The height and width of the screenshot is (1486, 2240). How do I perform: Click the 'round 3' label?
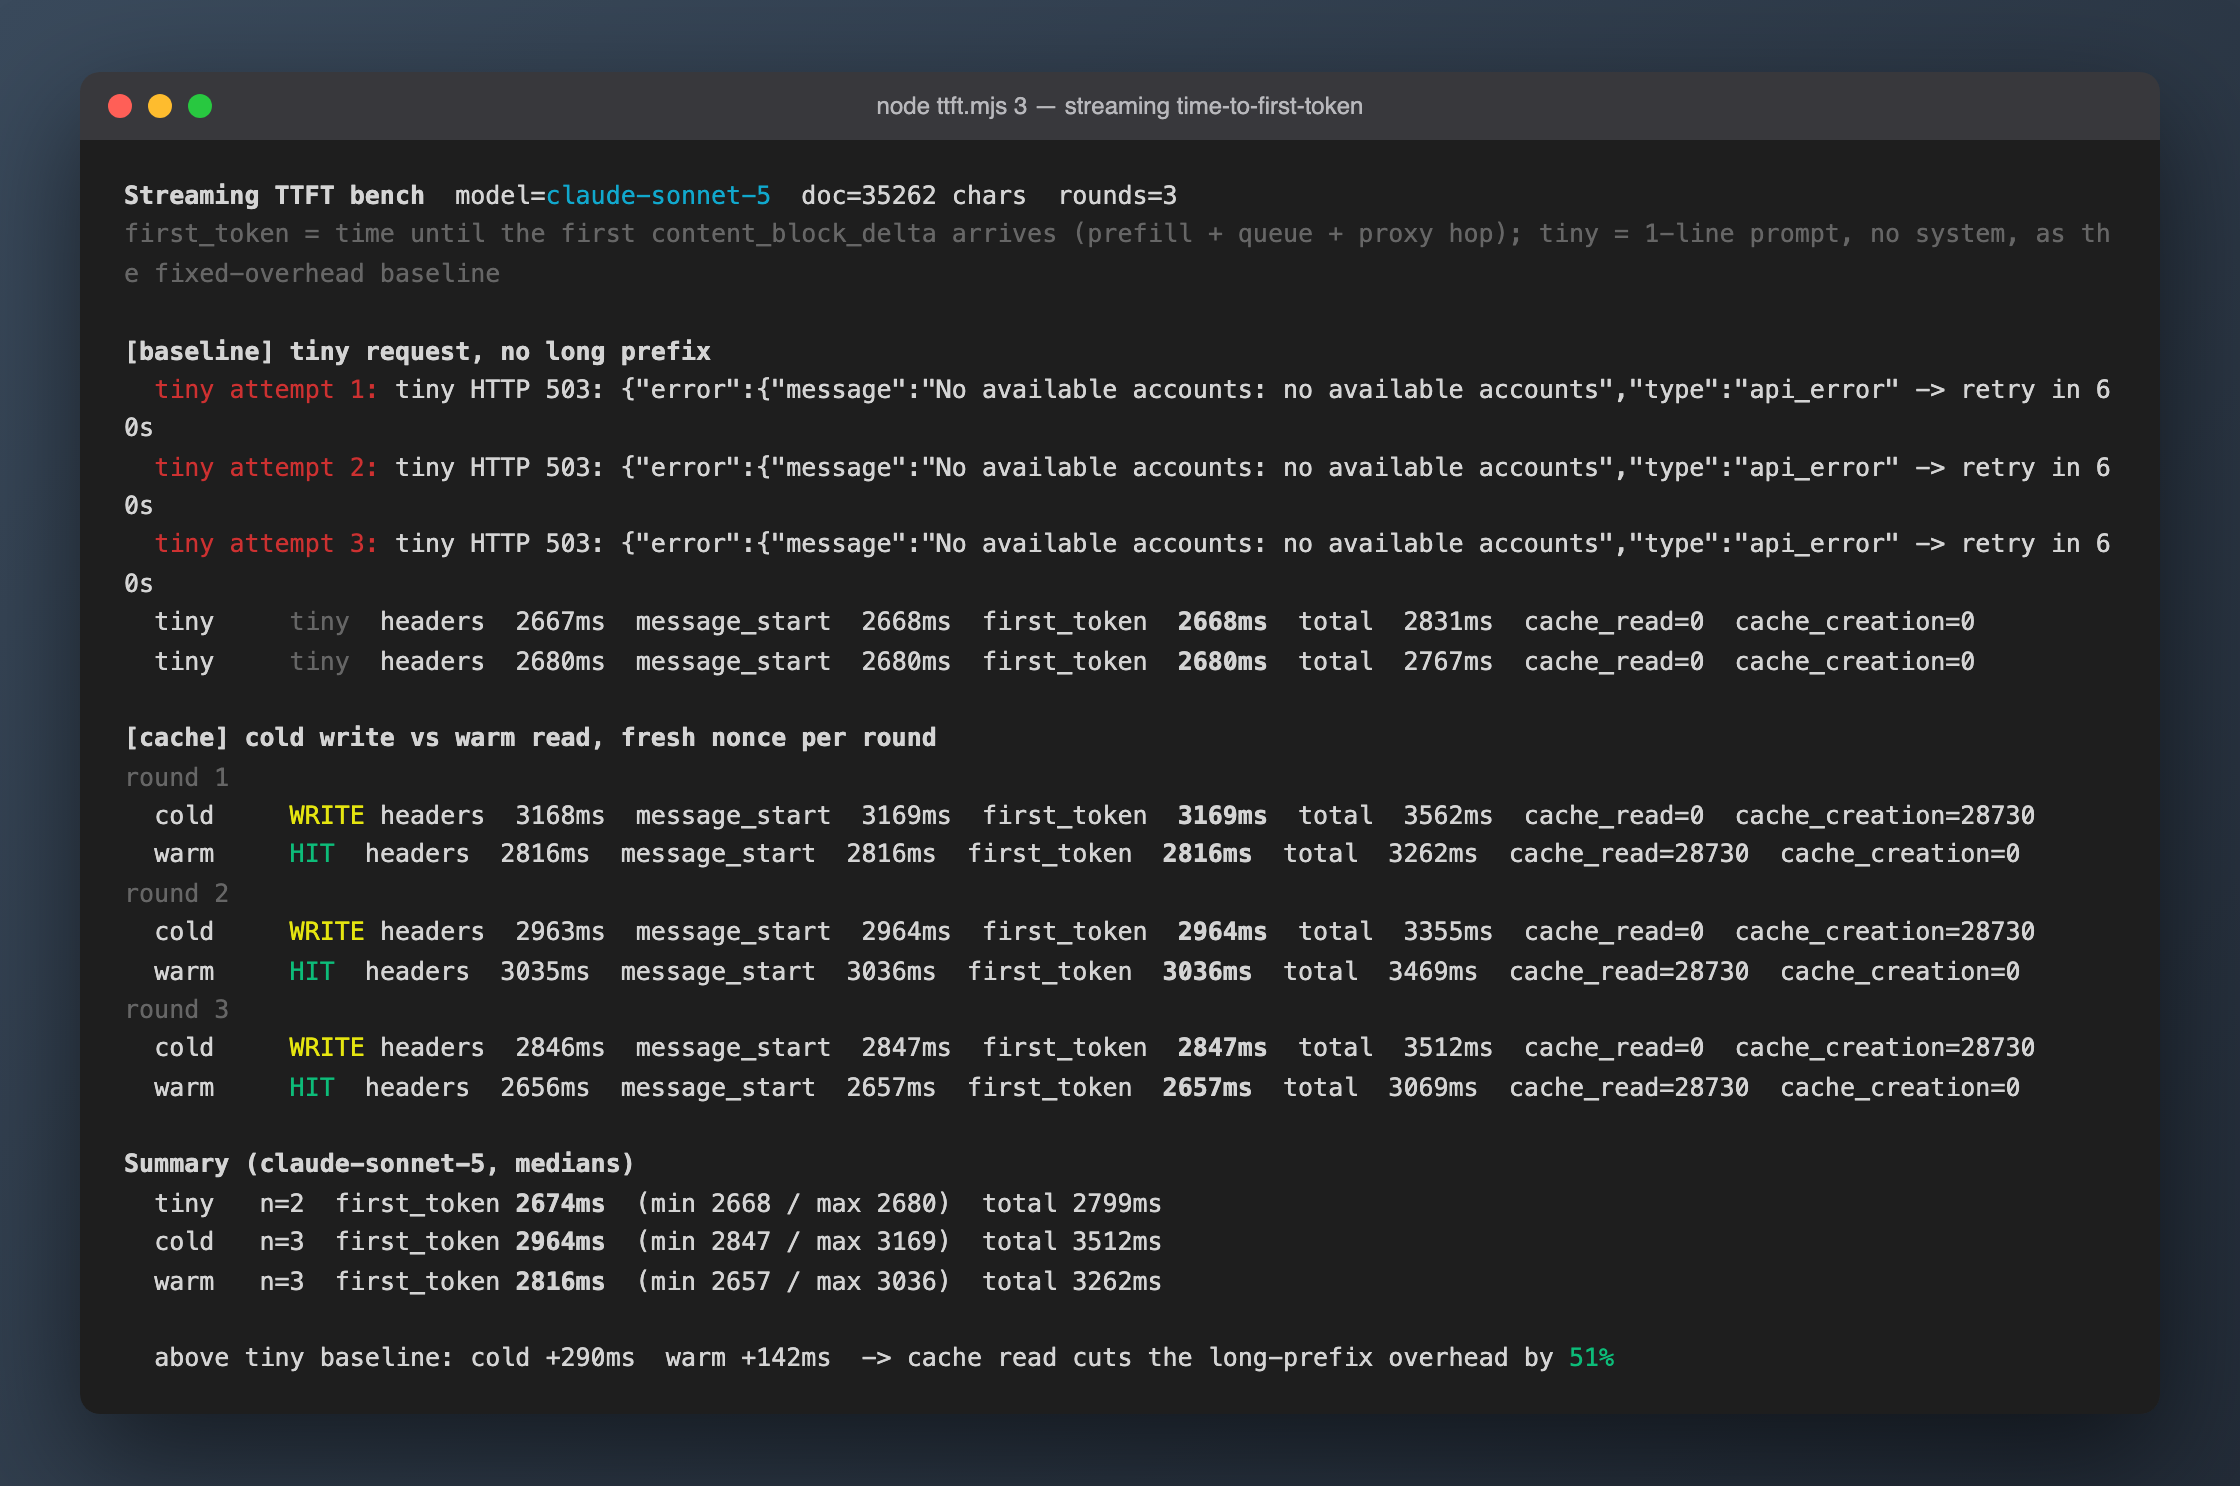point(177,1009)
